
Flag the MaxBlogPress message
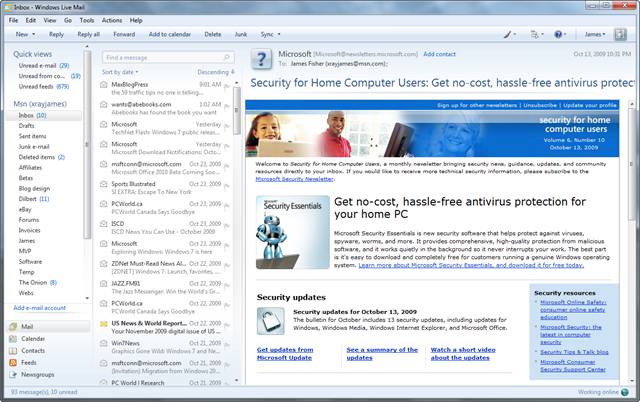tap(227, 87)
